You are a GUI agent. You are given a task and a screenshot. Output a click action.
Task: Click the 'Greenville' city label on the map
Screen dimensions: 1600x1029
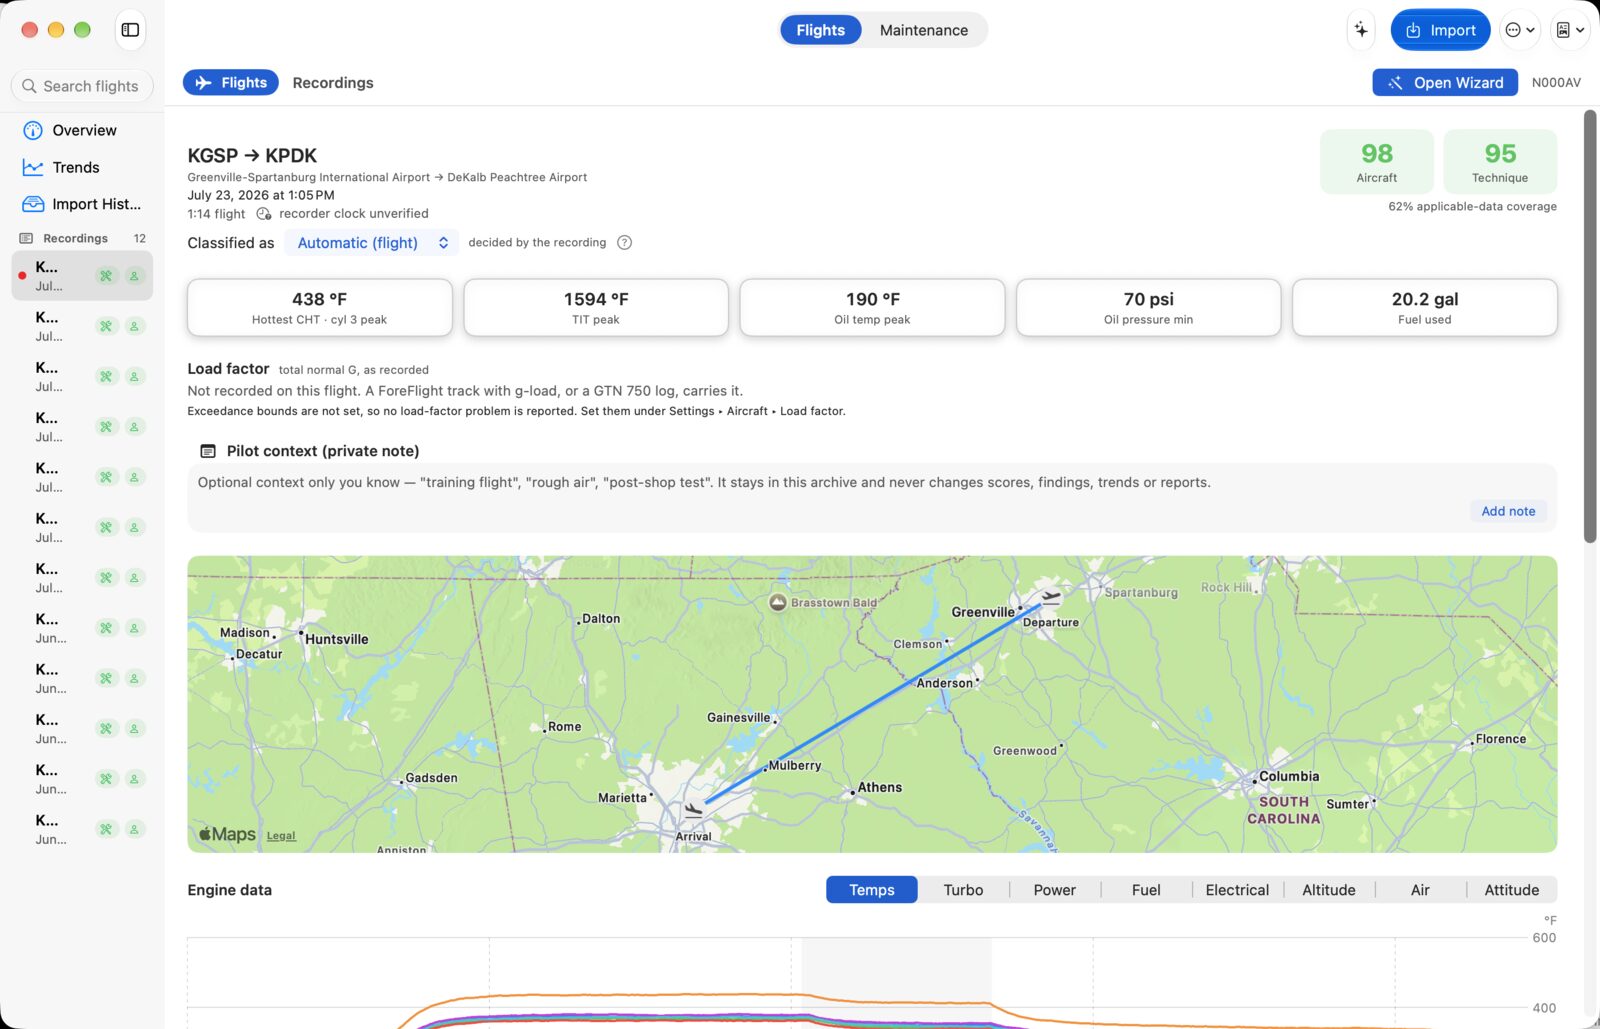click(982, 612)
